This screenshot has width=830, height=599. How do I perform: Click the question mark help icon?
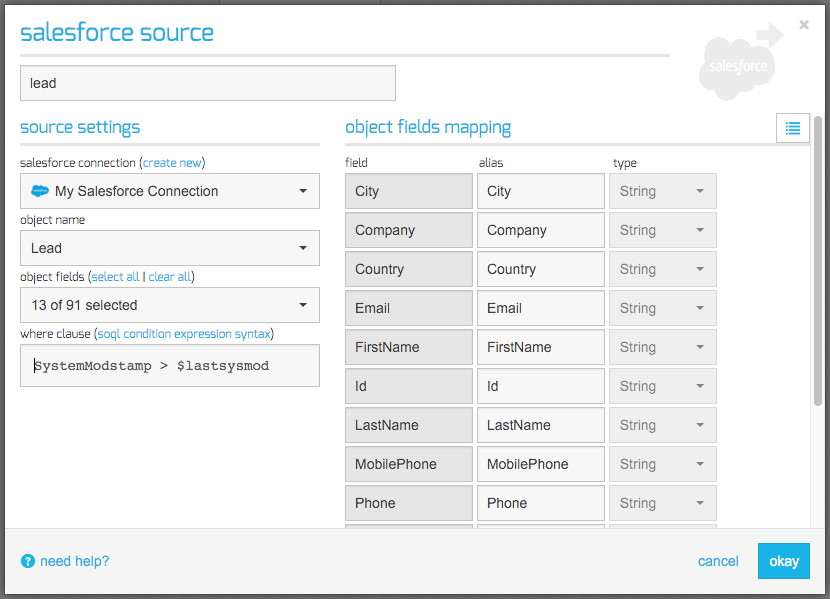(28, 561)
